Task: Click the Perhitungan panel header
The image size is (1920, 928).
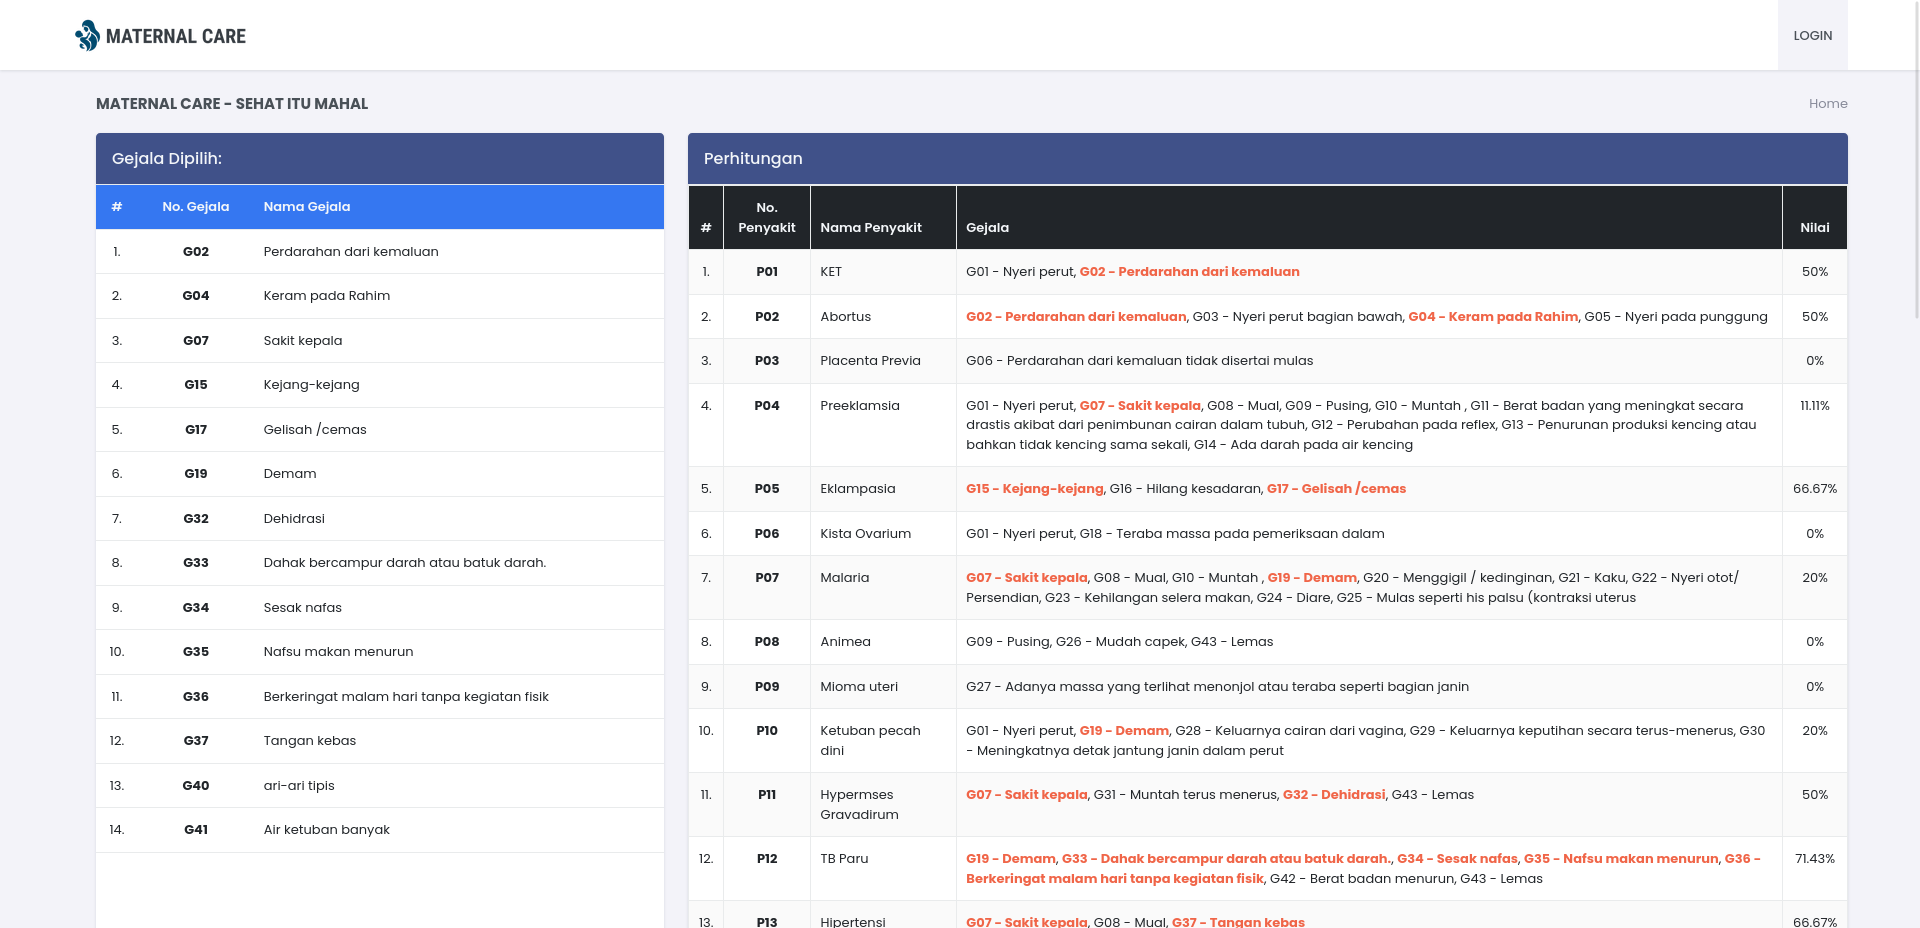Action: point(1267,159)
